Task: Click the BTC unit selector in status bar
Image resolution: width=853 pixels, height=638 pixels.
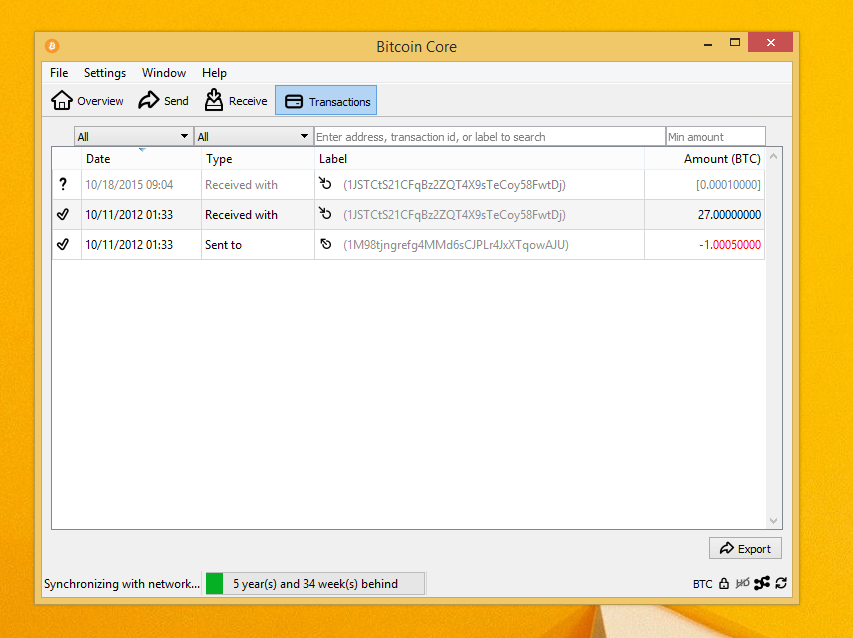Action: pos(702,584)
